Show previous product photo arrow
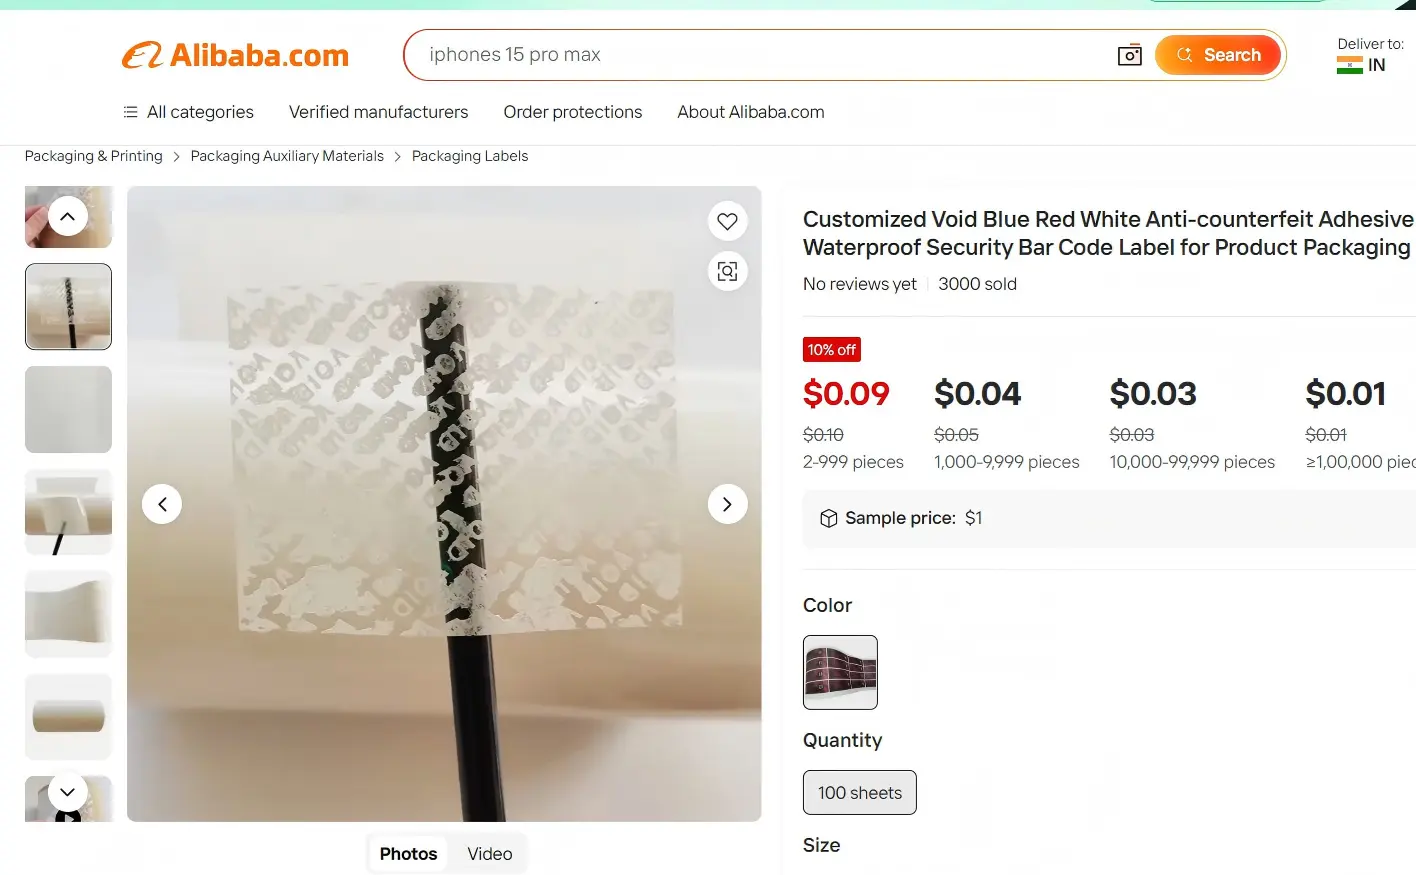1416x875 pixels. click(x=162, y=504)
